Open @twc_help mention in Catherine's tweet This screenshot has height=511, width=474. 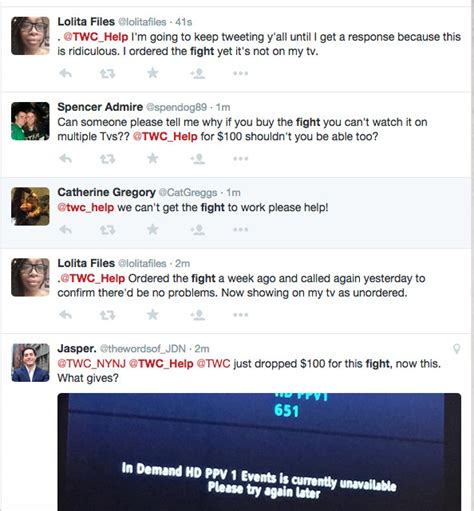pos(86,207)
